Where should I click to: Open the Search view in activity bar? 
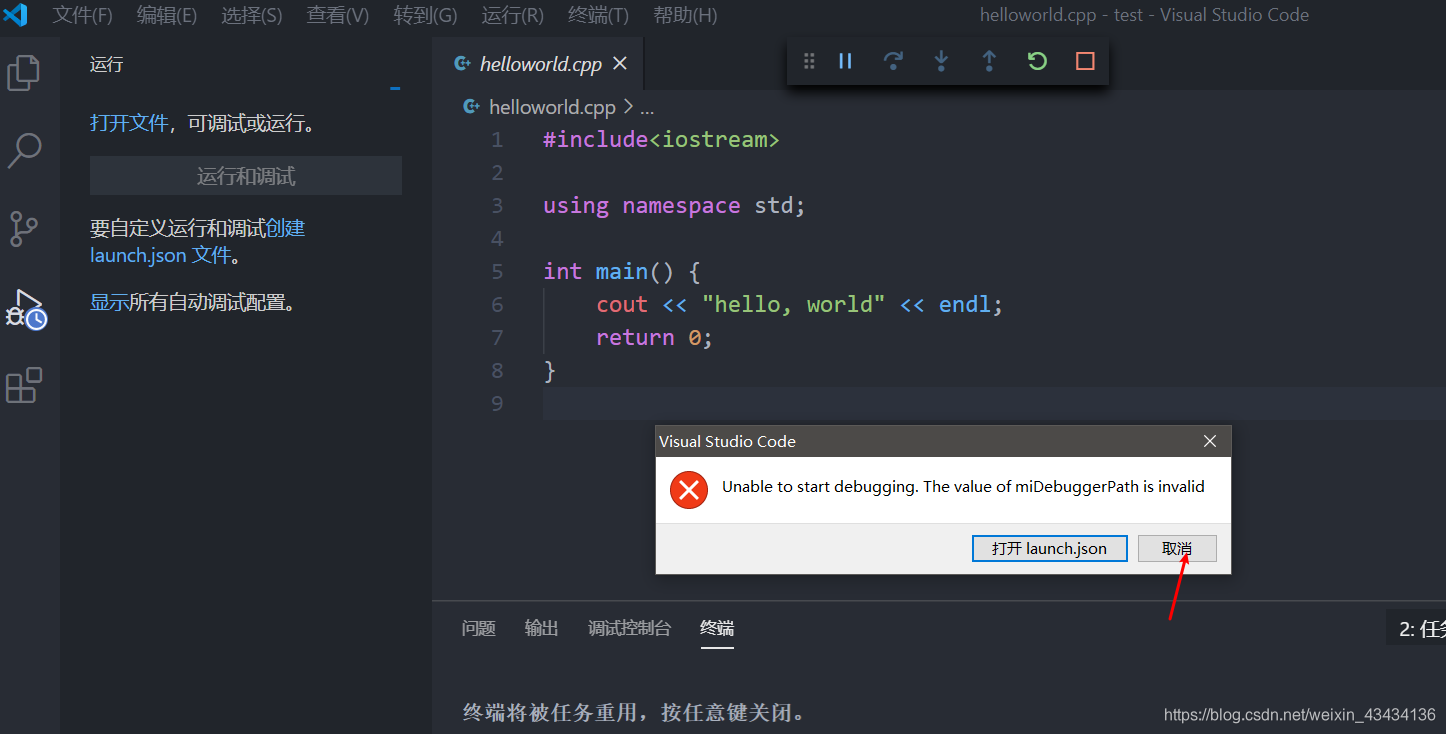(24, 151)
